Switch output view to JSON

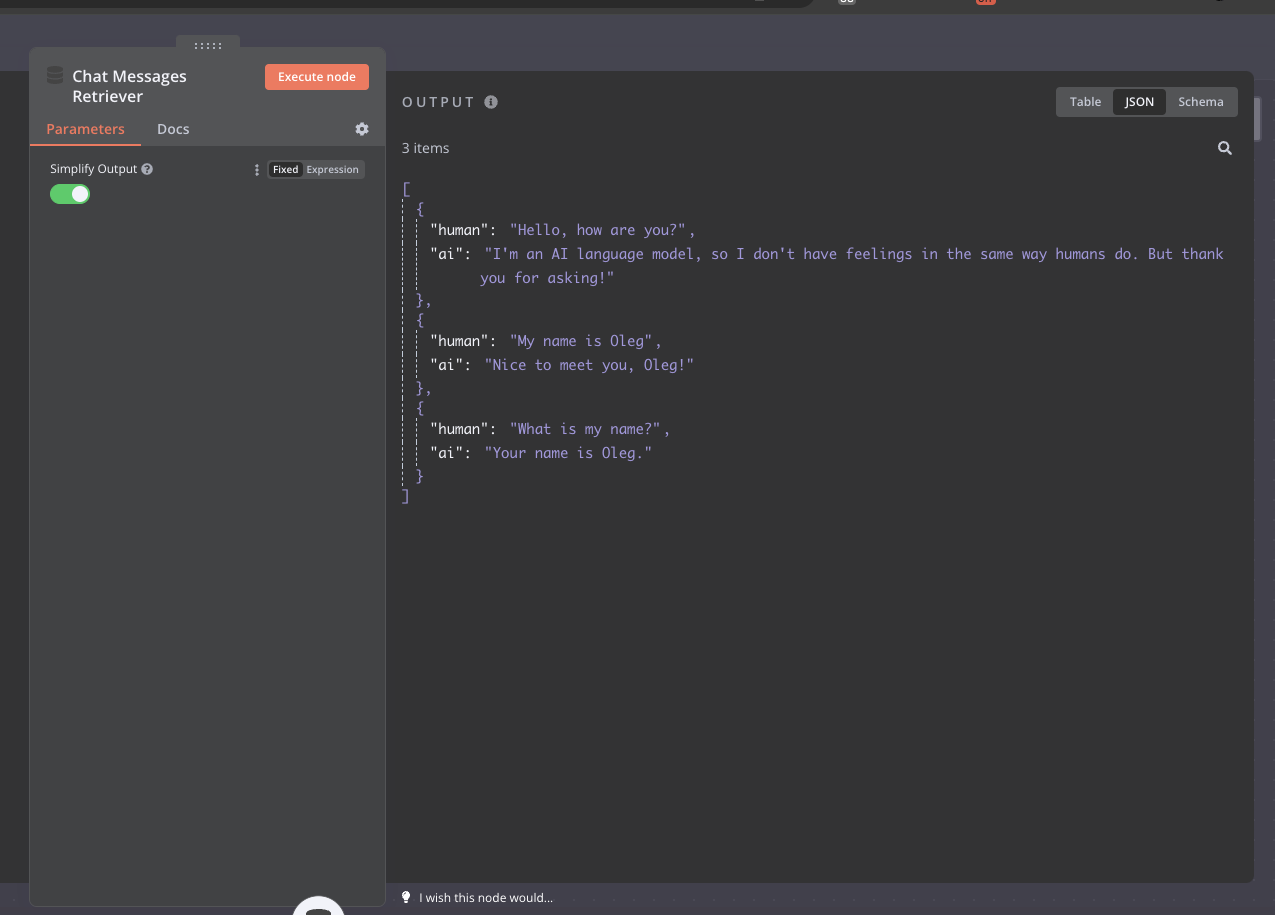1139,102
